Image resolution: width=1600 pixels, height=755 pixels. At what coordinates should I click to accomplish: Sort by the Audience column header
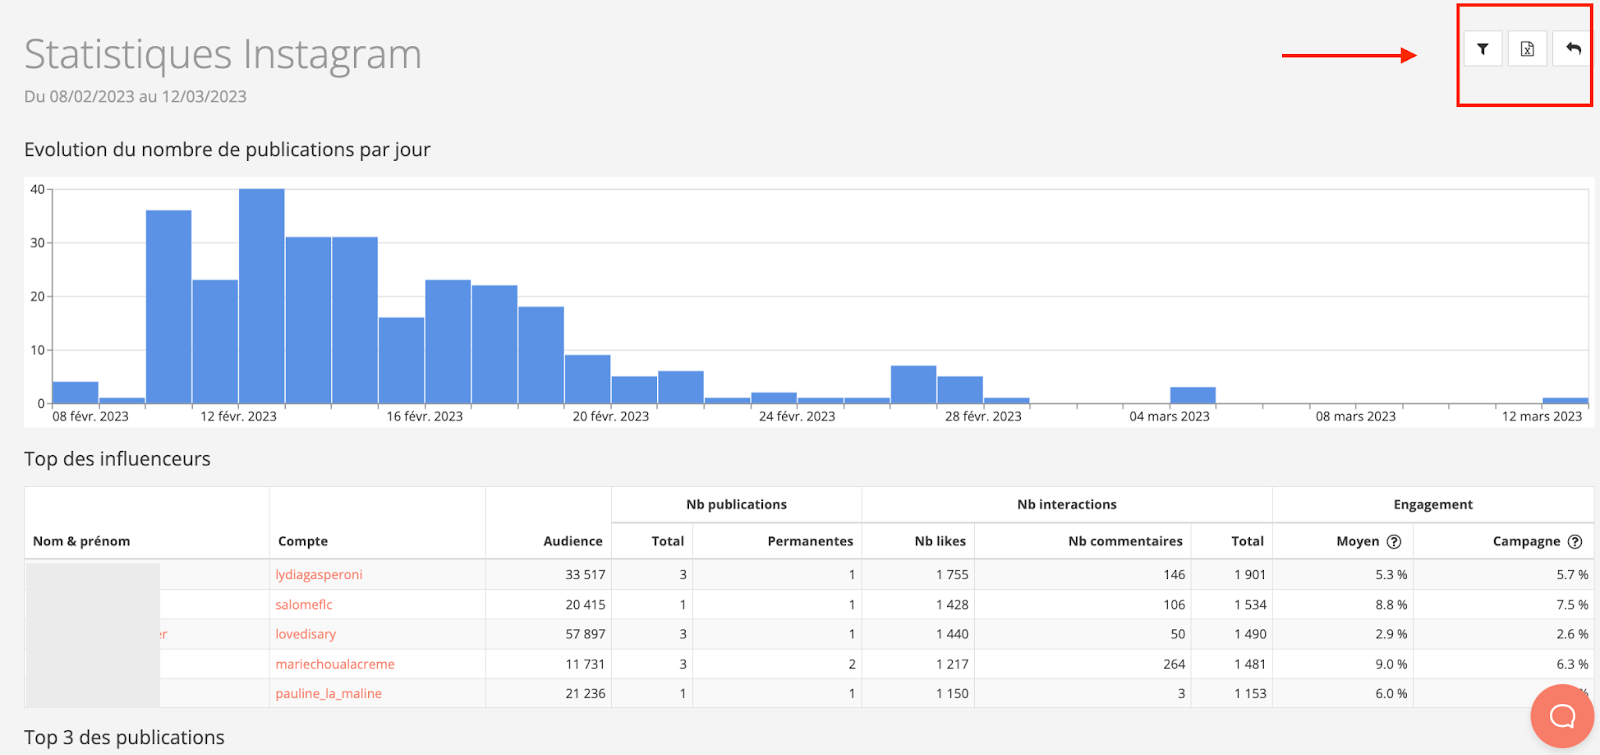(x=572, y=542)
